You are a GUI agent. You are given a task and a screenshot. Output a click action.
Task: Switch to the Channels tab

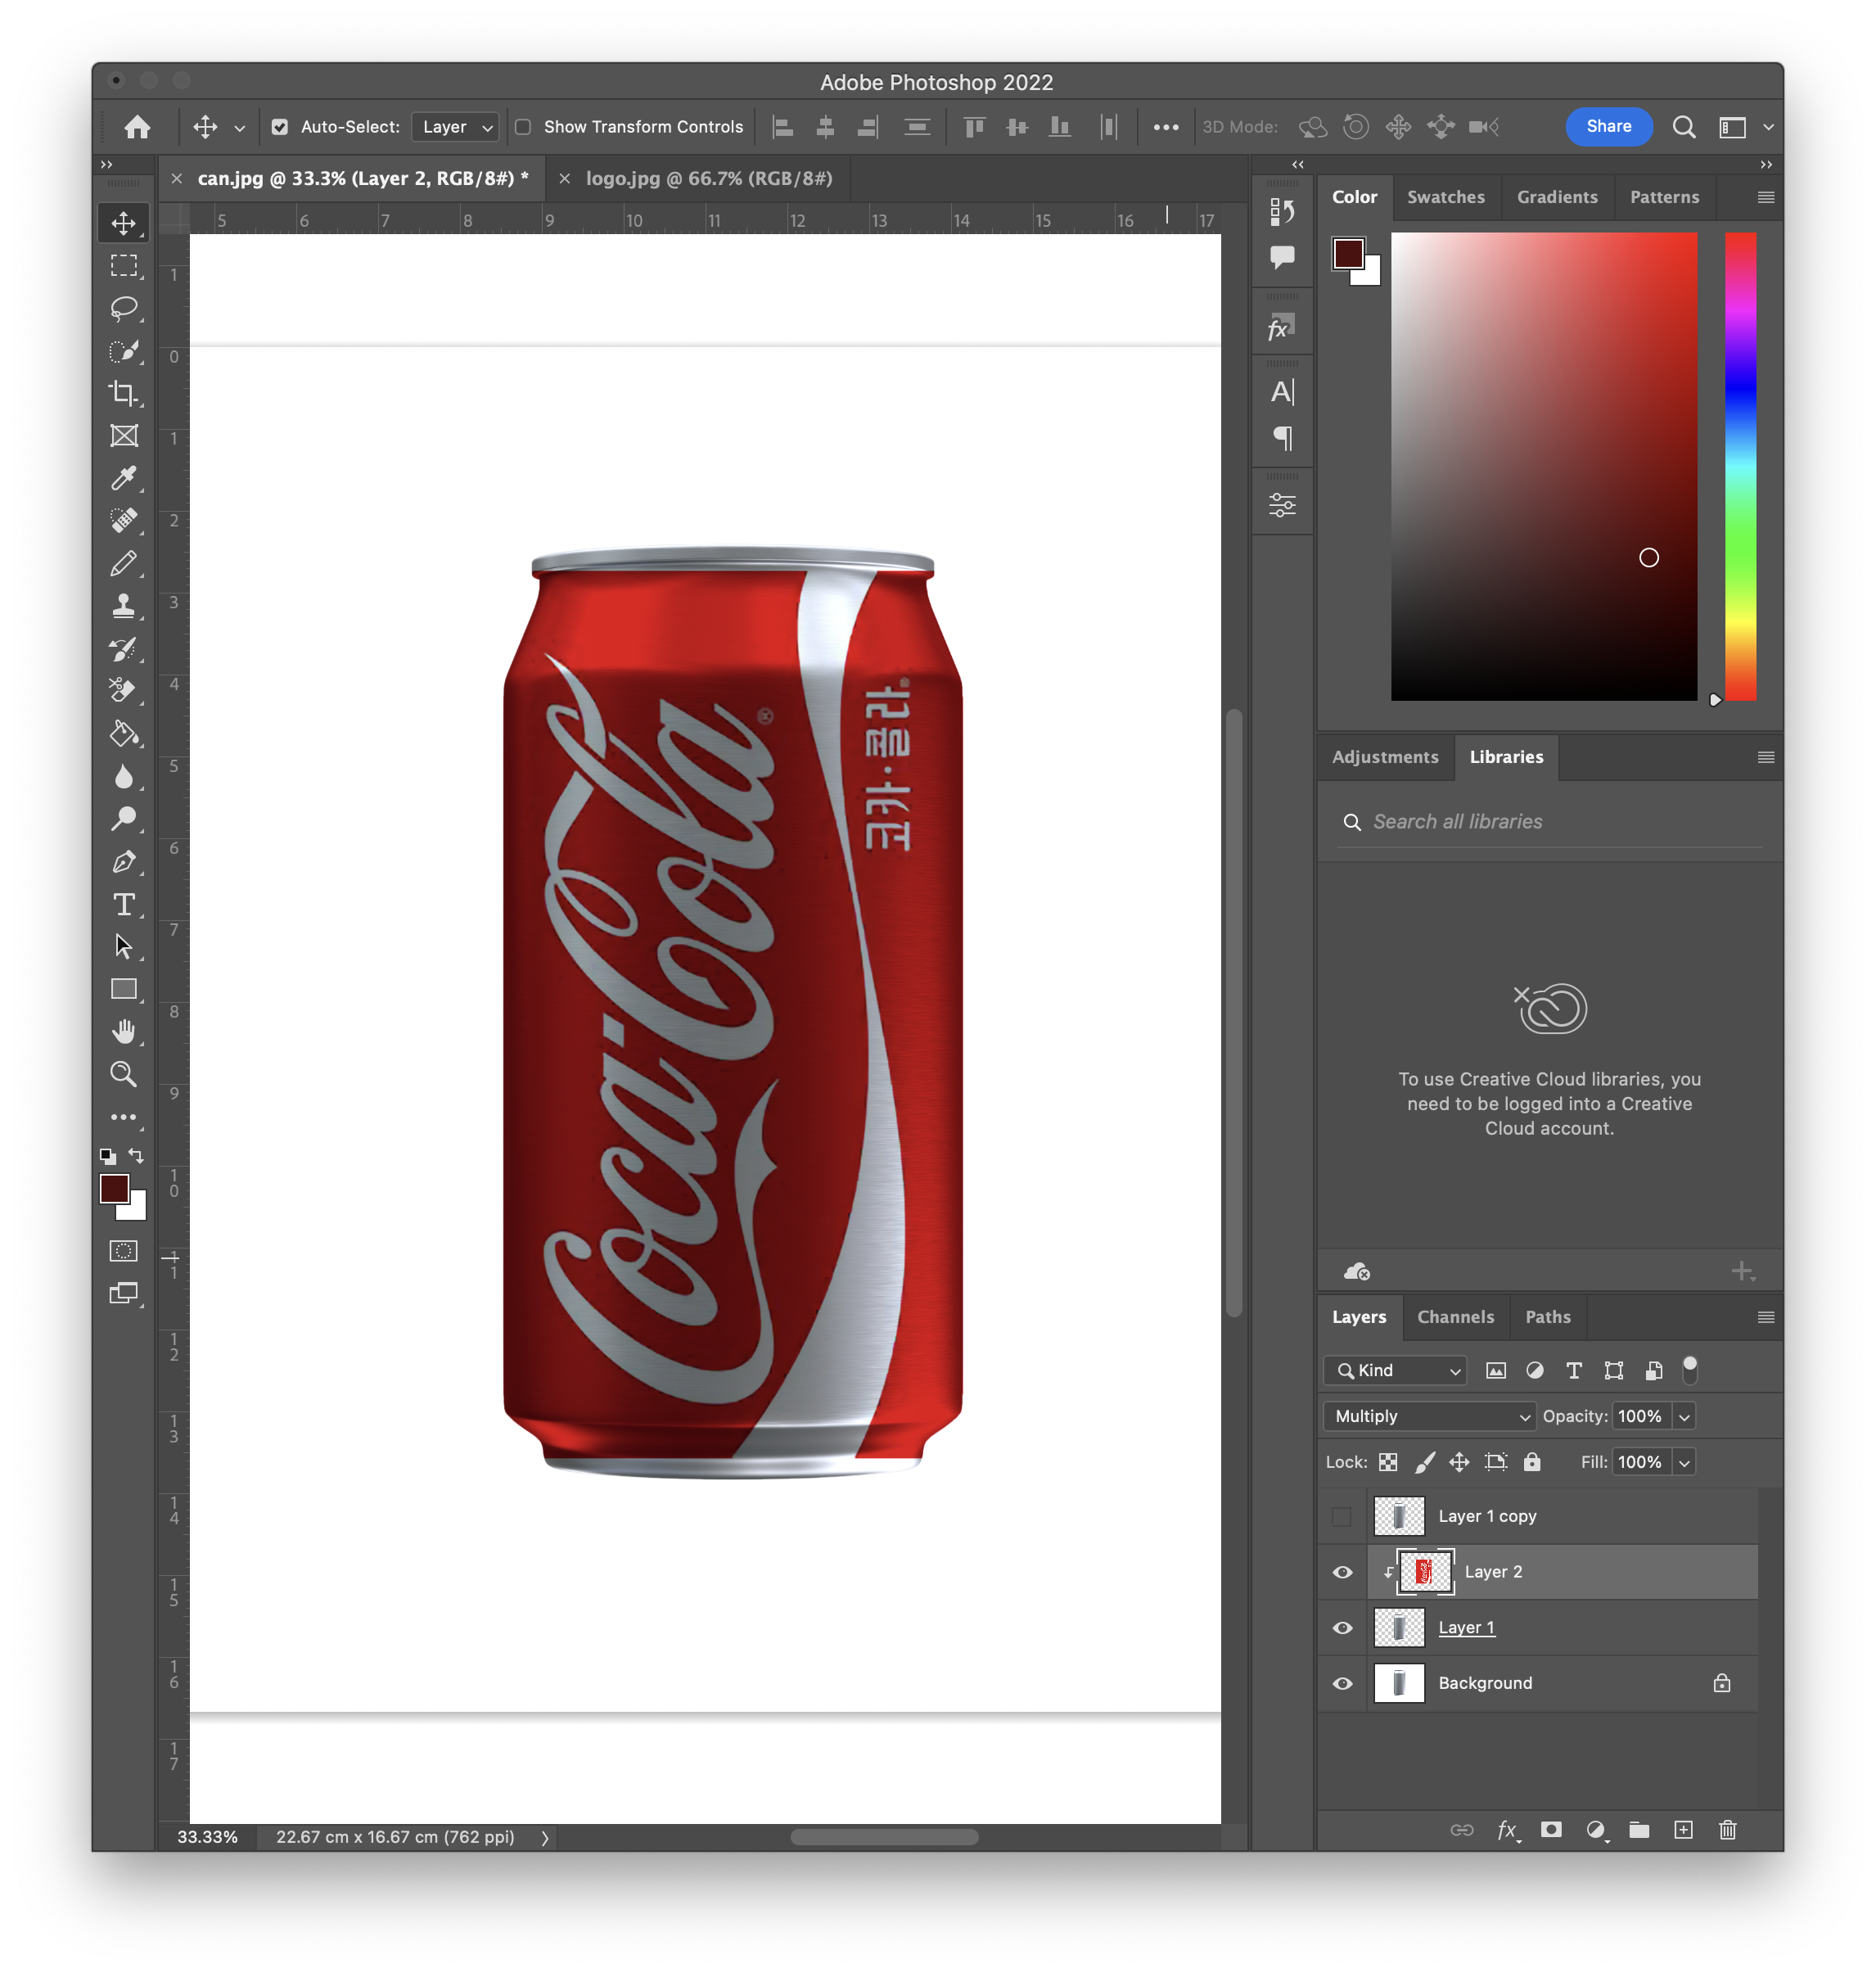tap(1455, 1317)
